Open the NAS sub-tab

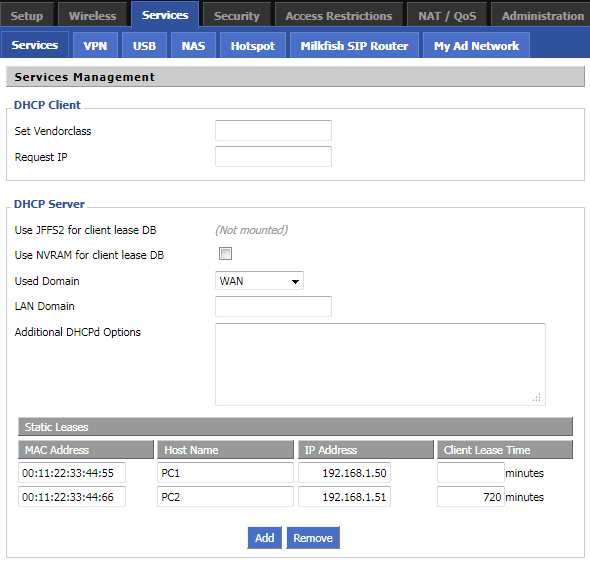(x=193, y=46)
